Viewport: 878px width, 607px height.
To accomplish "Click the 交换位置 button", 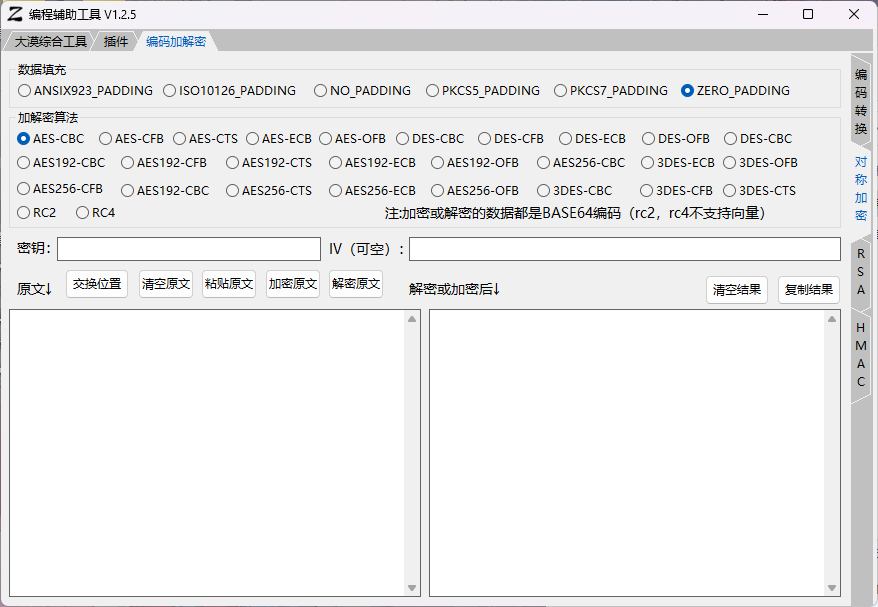I will (x=97, y=284).
